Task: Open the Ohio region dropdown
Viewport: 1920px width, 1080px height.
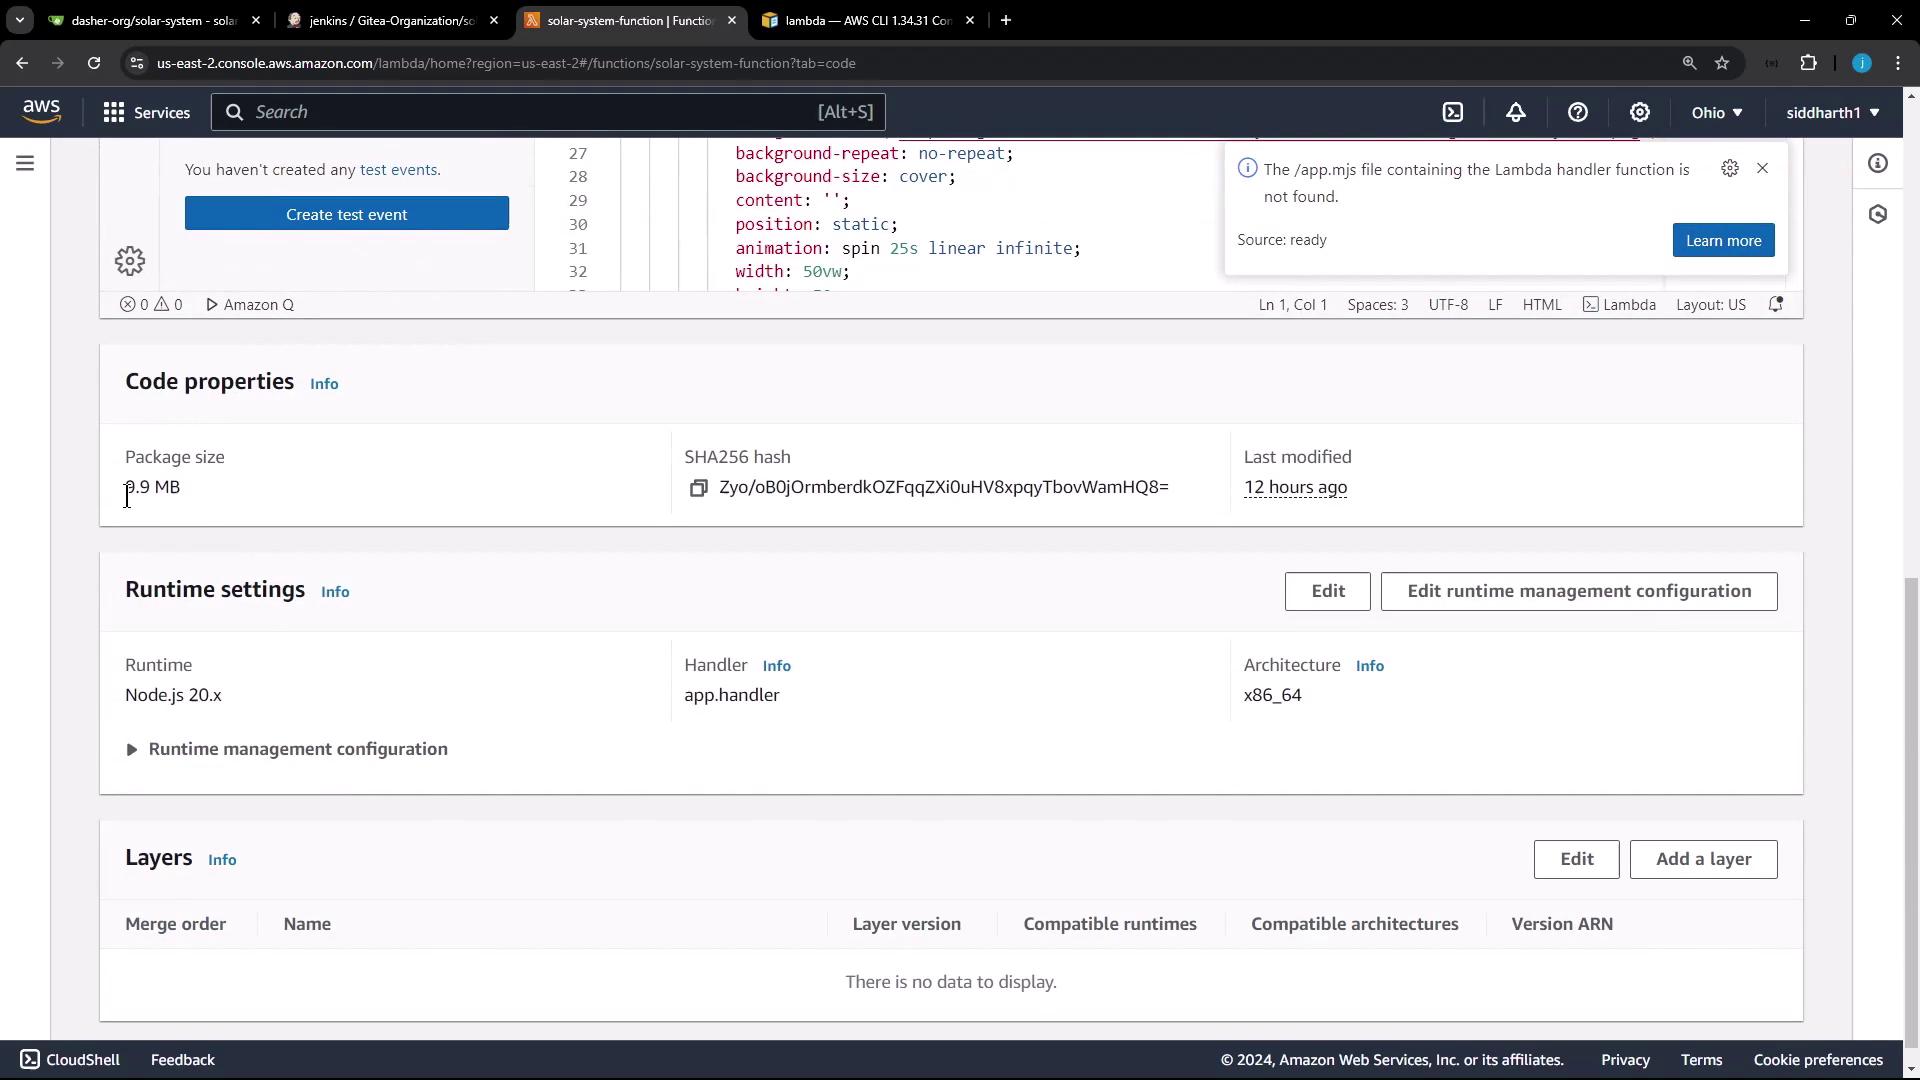Action: coord(1717,112)
